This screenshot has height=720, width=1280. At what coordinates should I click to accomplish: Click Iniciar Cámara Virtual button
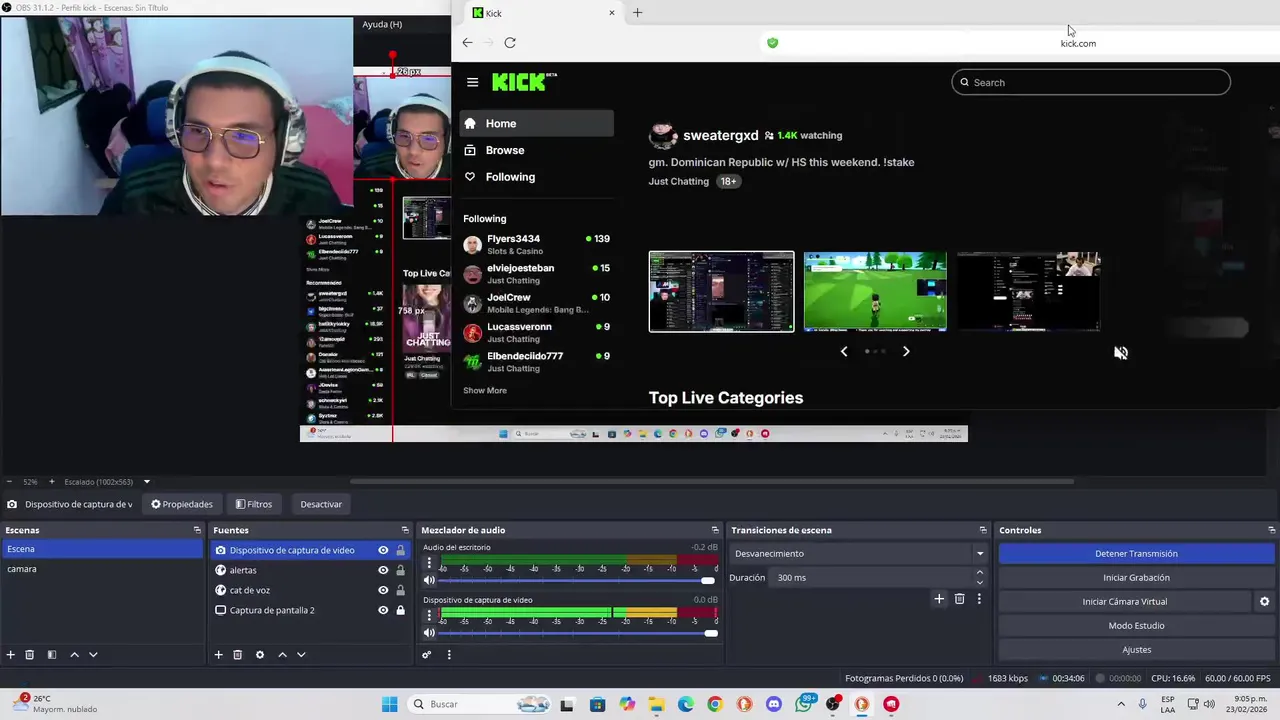(x=1125, y=602)
